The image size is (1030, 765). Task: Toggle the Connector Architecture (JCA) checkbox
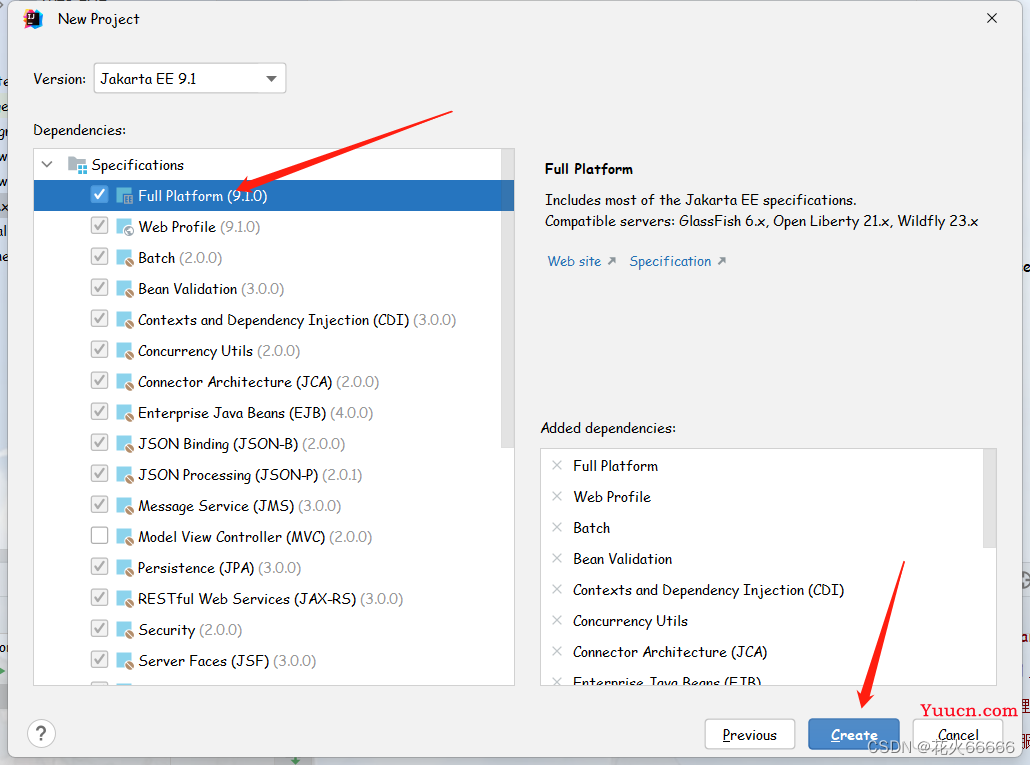[x=99, y=381]
